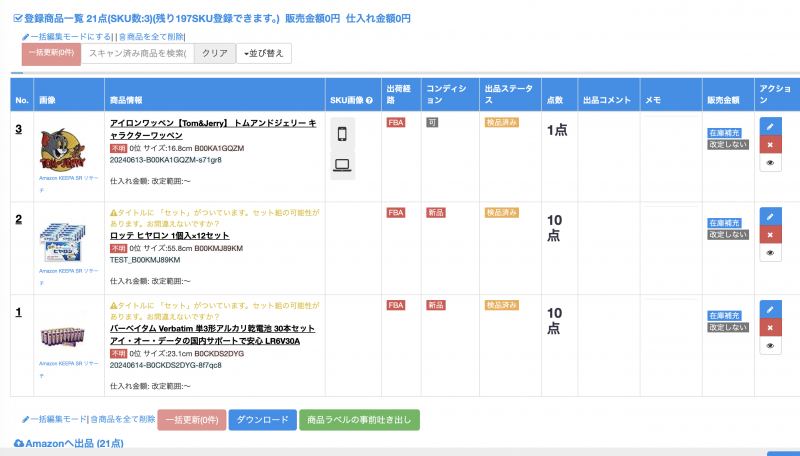Click the eye icon for Lotte Hyaron row
Screen dimensions: 800x456
[770, 253]
